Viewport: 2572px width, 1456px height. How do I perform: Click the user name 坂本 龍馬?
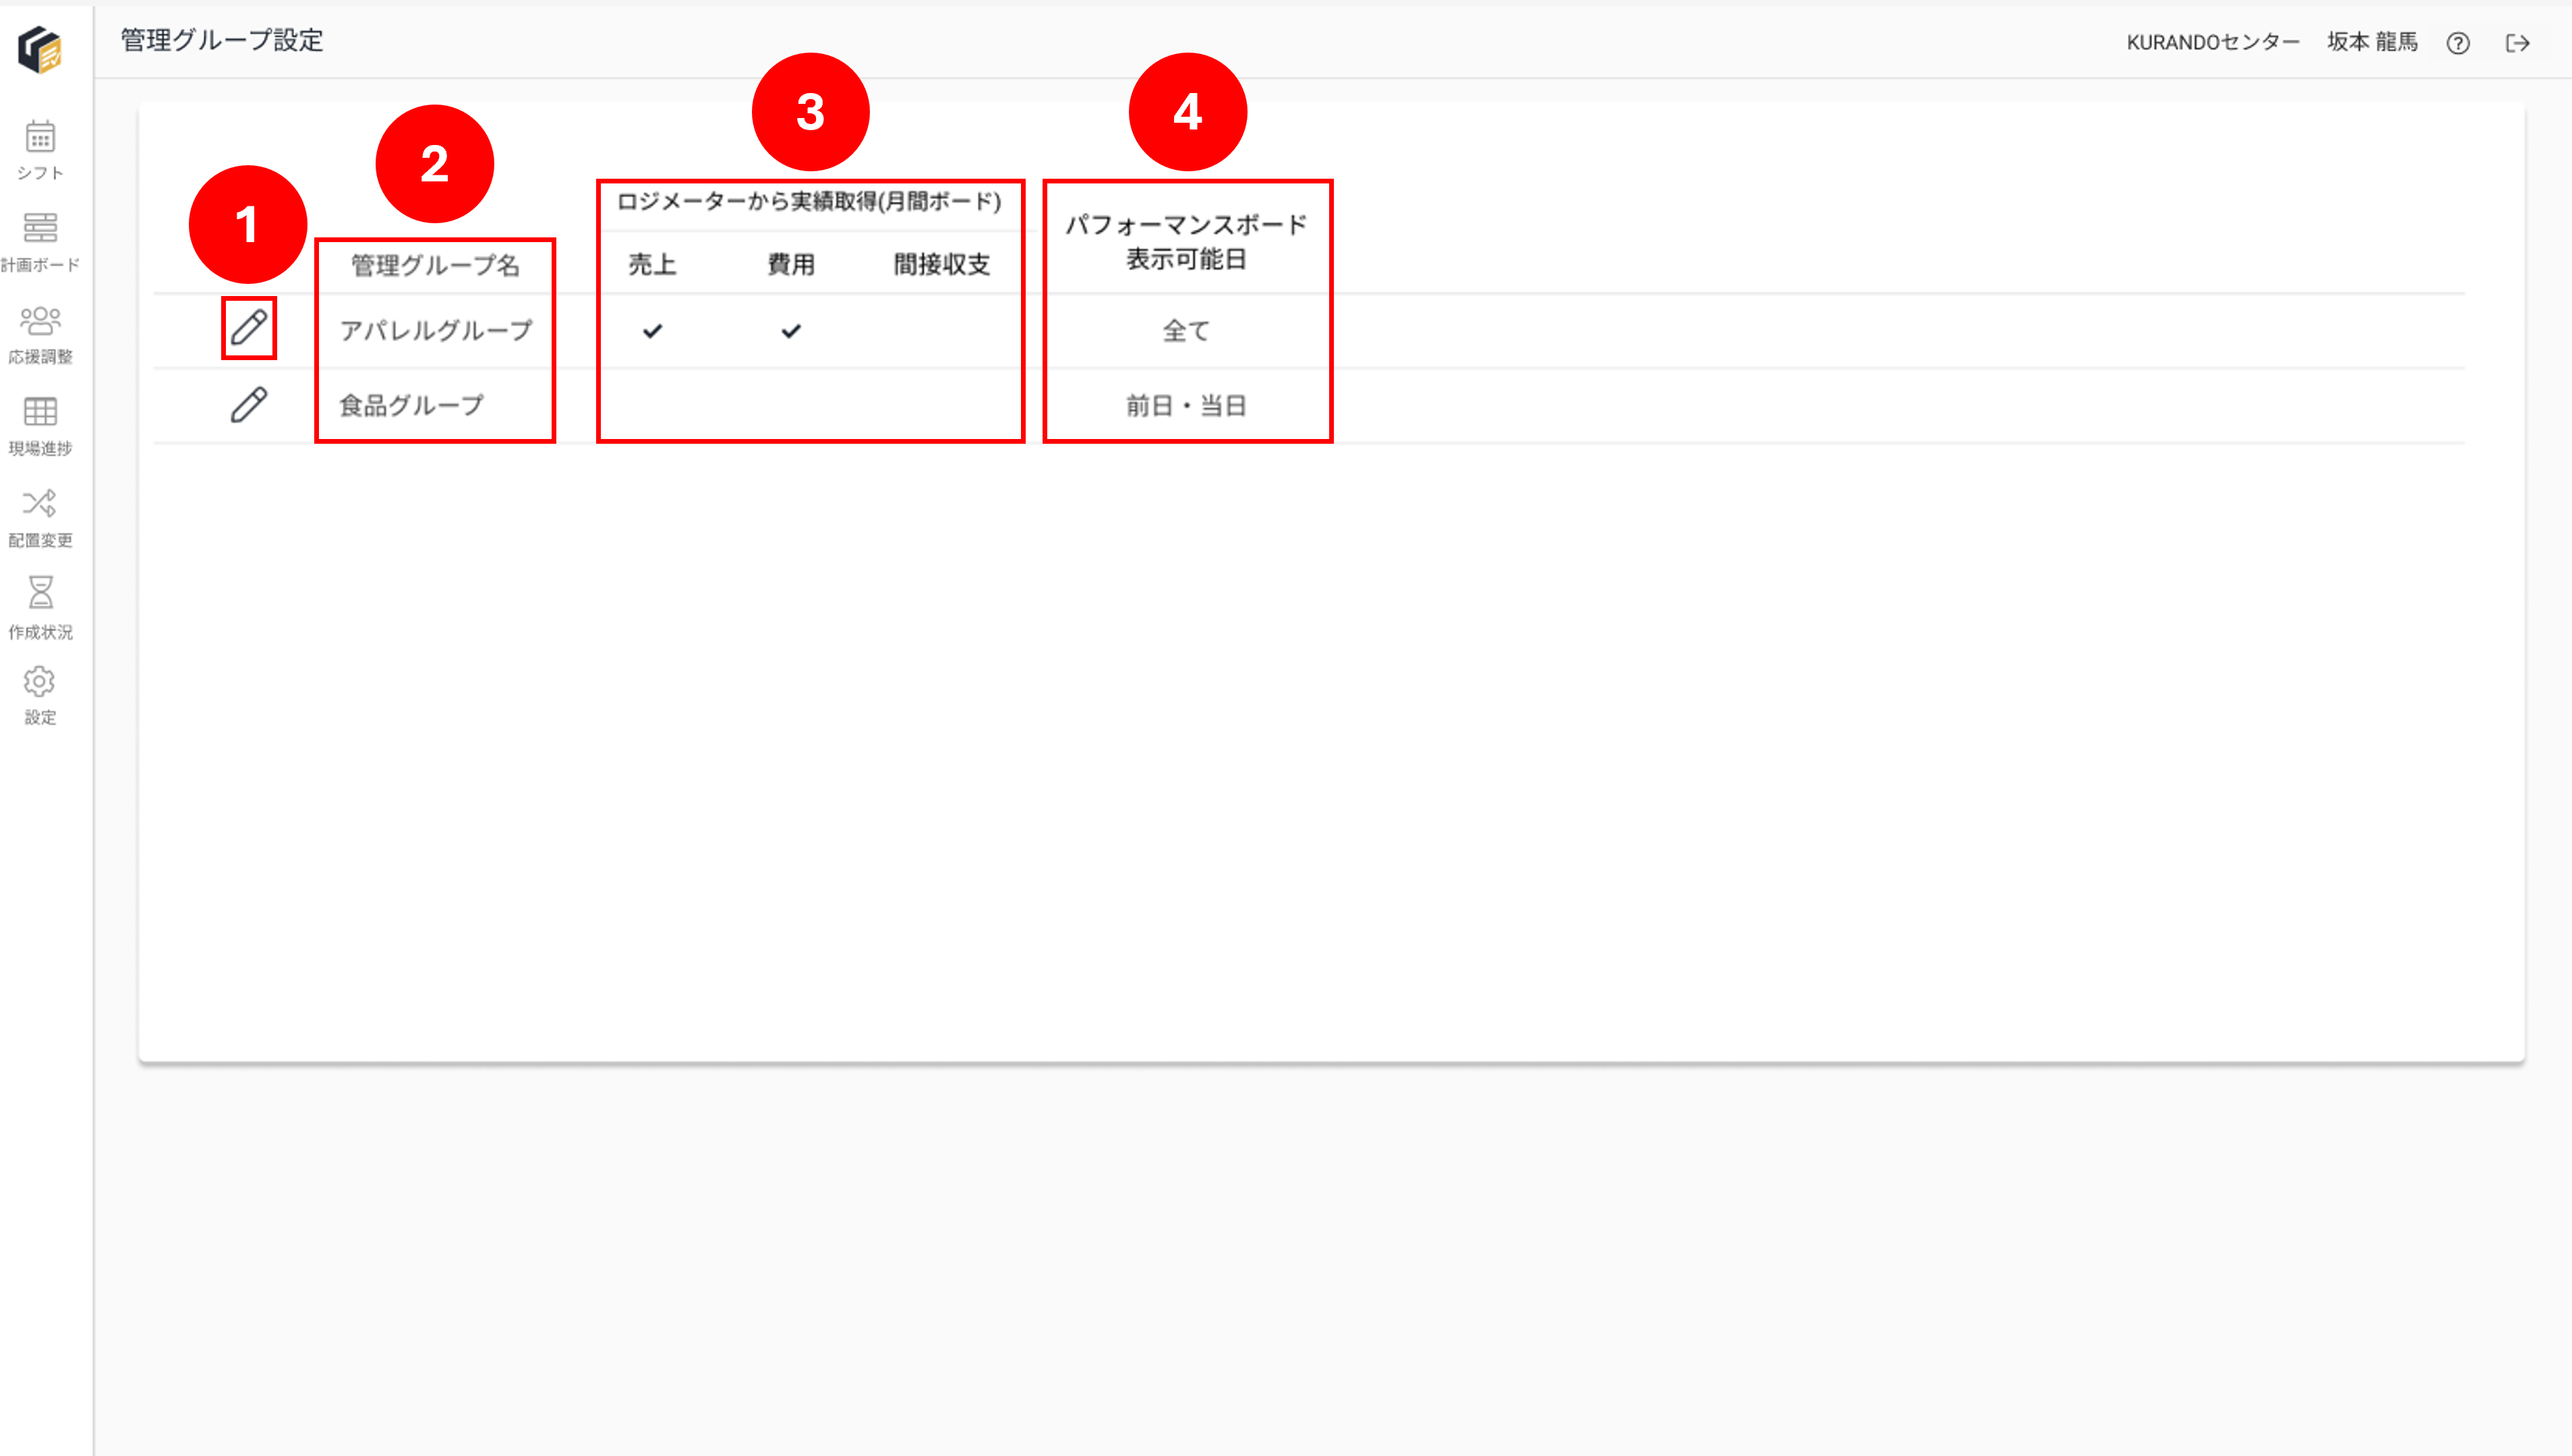2372,42
